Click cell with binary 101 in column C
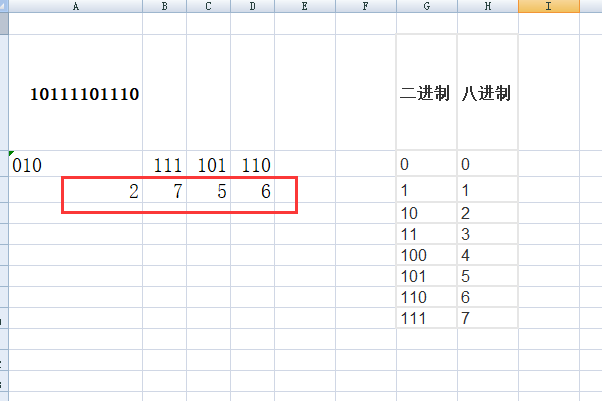The height and width of the screenshot is (401, 602). point(208,164)
